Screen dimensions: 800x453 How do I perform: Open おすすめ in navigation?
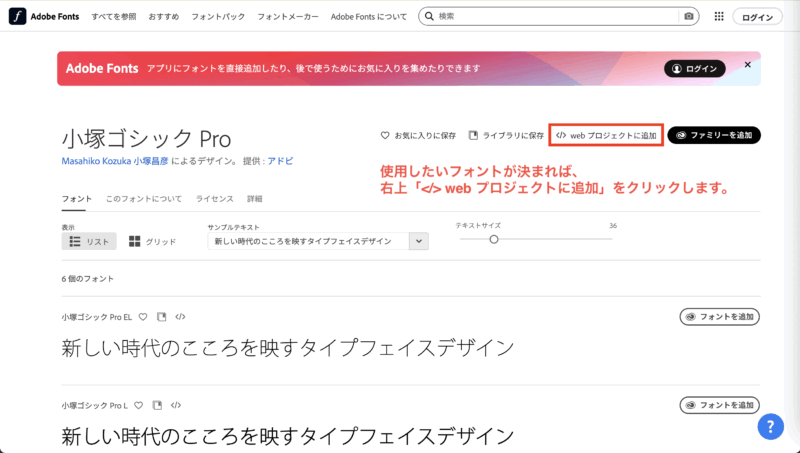[x=164, y=16]
